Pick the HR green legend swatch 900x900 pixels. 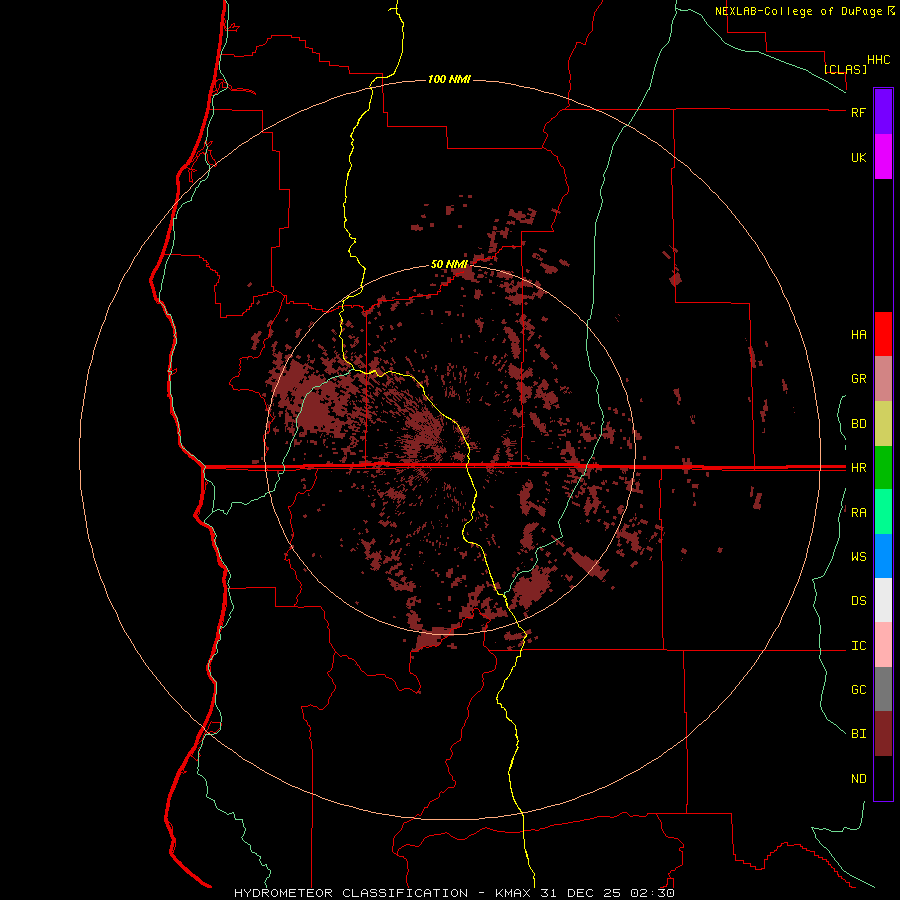(x=883, y=468)
